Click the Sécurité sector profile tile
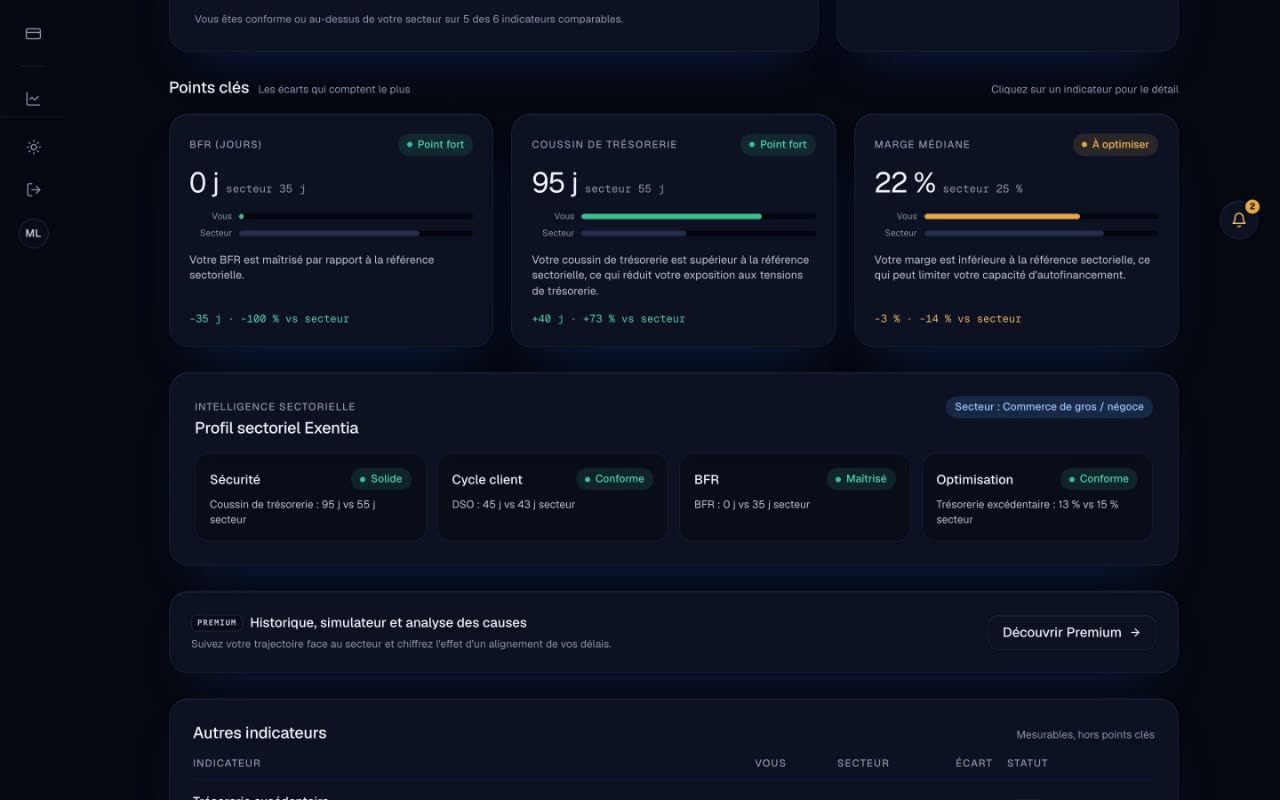This screenshot has width=1280, height=800. tap(310, 497)
